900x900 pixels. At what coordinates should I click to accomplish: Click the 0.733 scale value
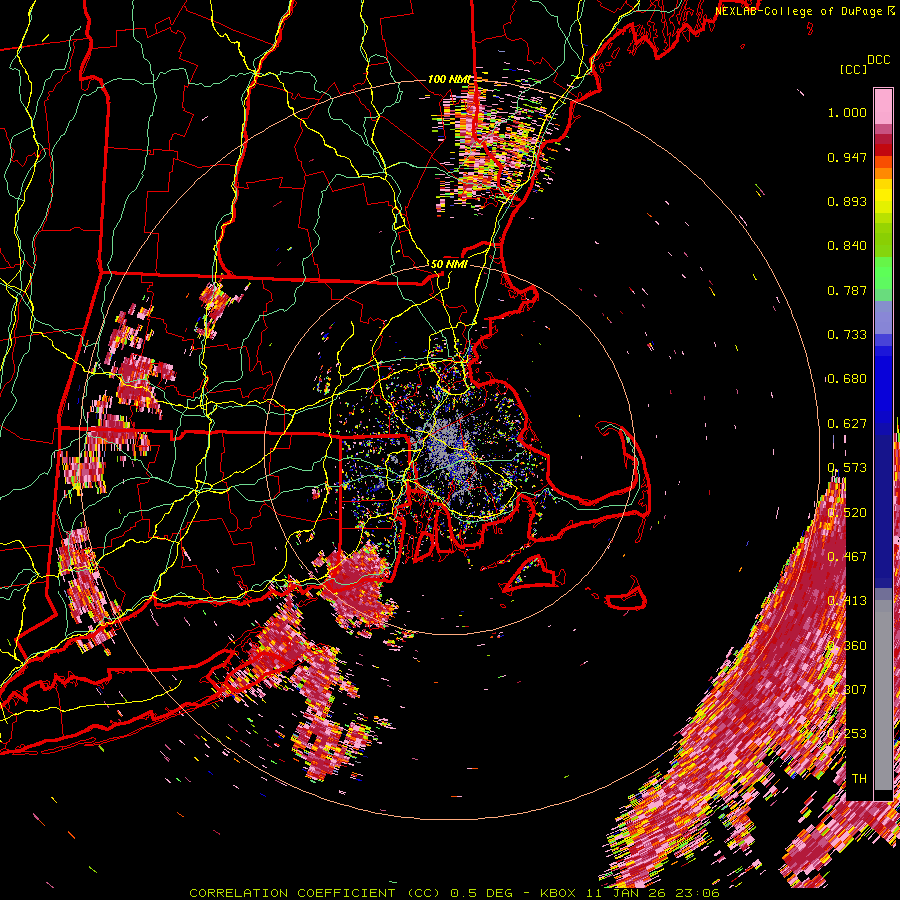[847, 335]
